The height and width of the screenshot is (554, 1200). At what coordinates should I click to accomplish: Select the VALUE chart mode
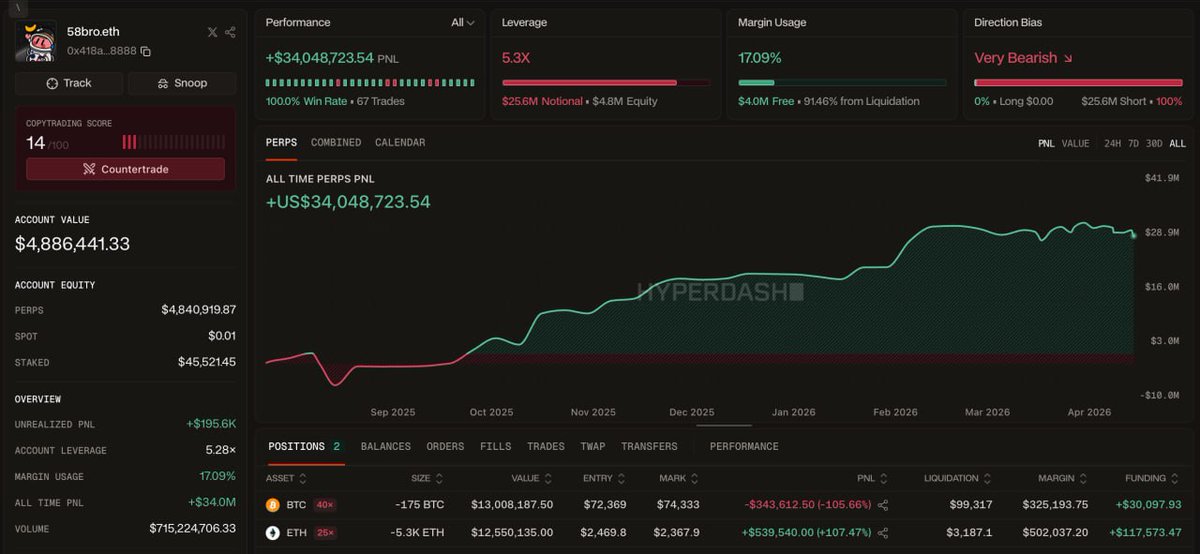[1075, 144]
